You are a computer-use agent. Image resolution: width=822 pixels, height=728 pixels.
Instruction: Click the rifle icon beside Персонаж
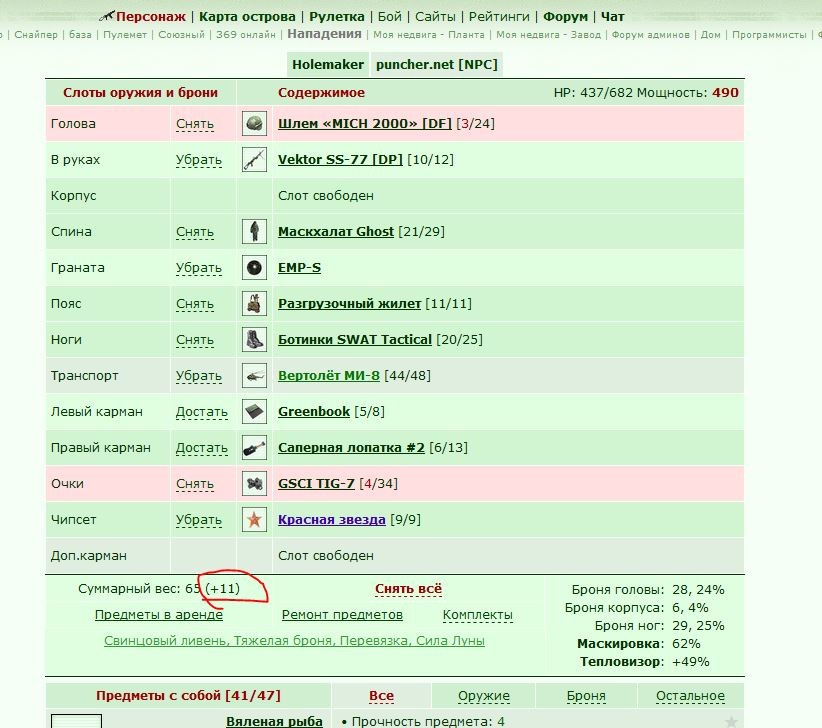point(106,16)
